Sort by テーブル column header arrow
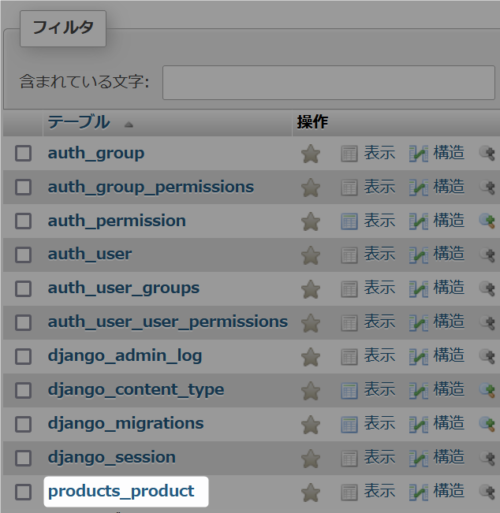Viewport: 500px width, 513px height. (x=129, y=125)
